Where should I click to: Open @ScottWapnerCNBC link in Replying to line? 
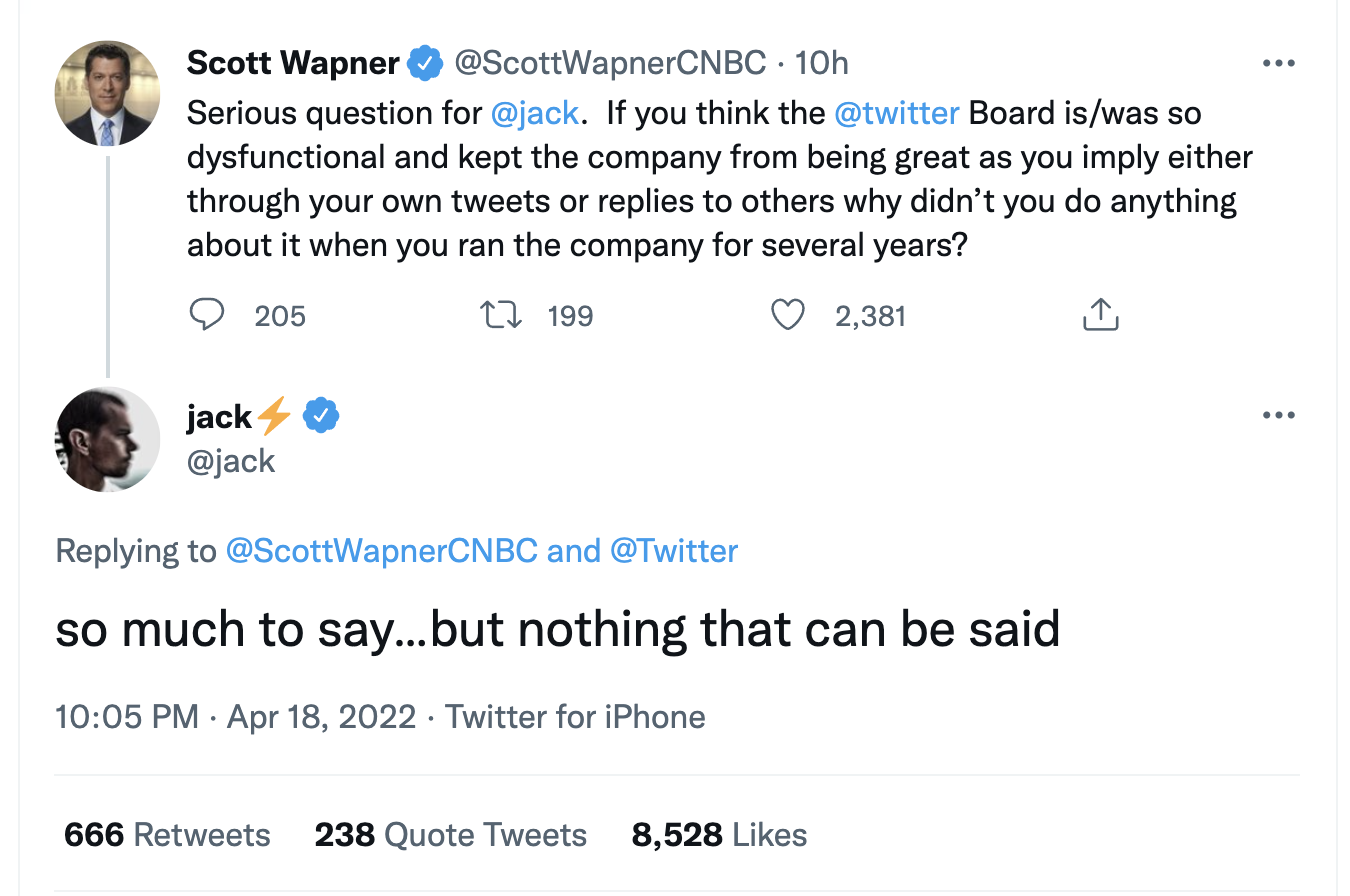coord(382,551)
